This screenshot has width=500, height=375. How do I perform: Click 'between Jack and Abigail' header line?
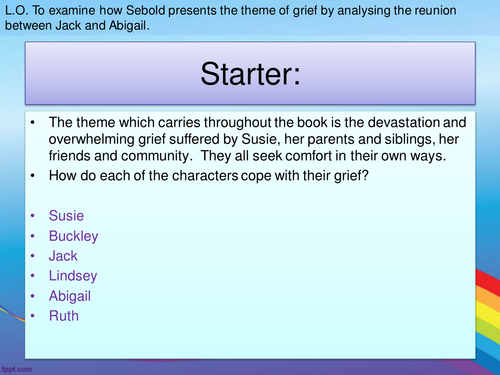(77, 26)
